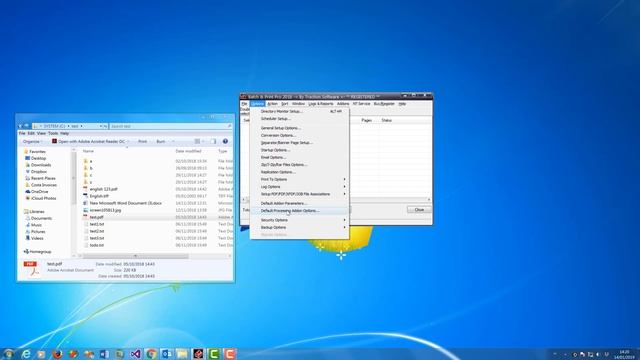Select test.pdf file in Explorer list
The width and height of the screenshot is (640, 360).
[x=96, y=217]
